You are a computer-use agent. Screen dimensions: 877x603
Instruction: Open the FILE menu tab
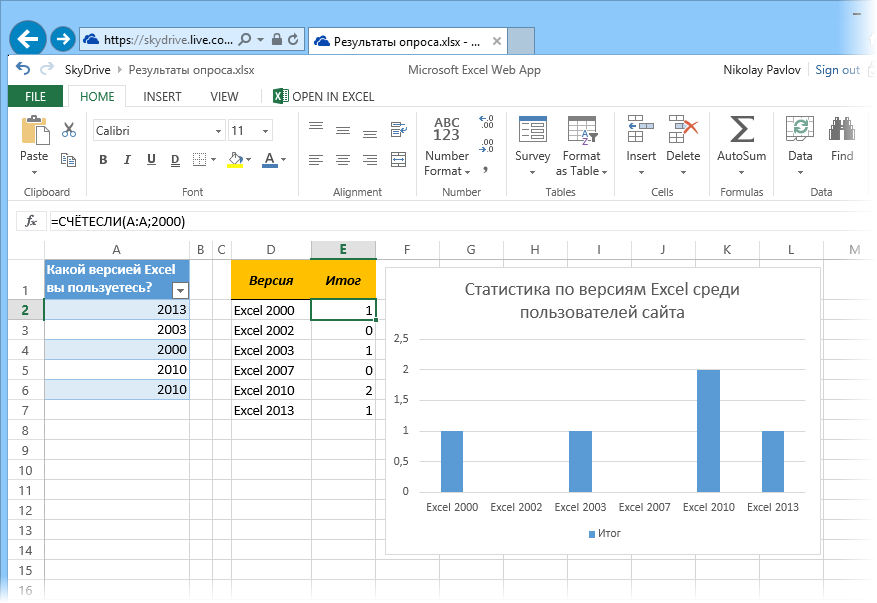(x=35, y=97)
